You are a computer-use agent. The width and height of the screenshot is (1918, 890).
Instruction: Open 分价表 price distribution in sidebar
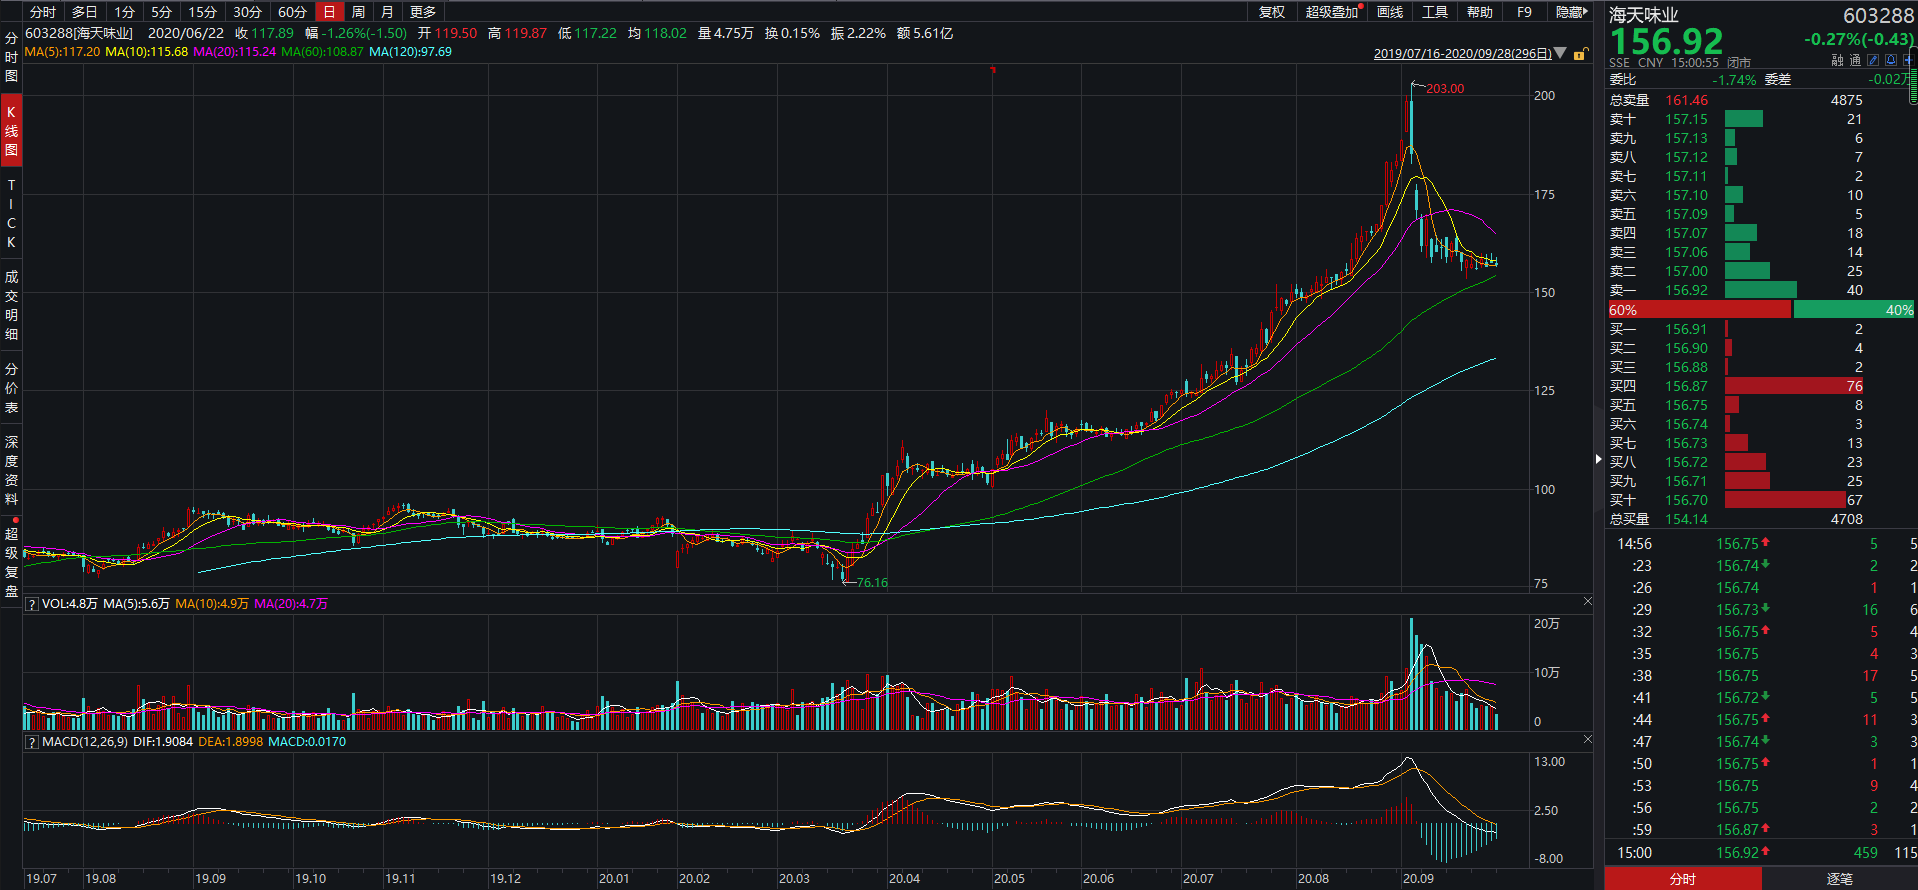click(11, 388)
